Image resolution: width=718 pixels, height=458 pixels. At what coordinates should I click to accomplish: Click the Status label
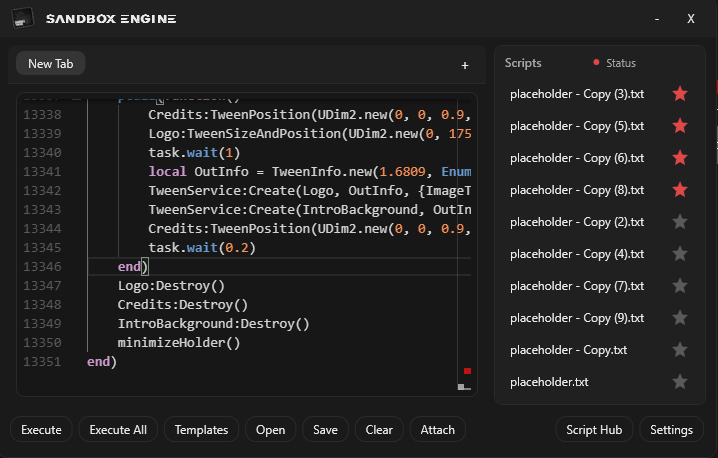621,63
